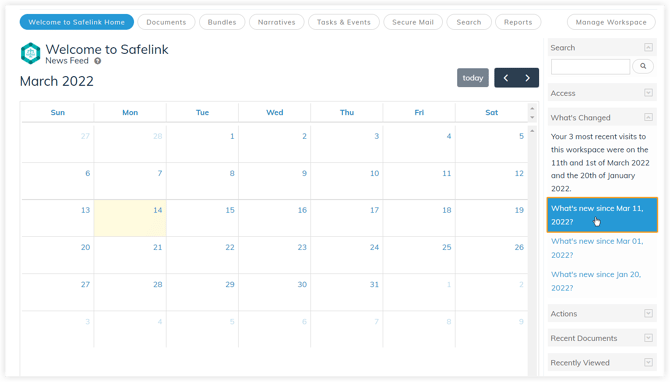Click the Sun column header
This screenshot has height=382, width=670.
58,112
